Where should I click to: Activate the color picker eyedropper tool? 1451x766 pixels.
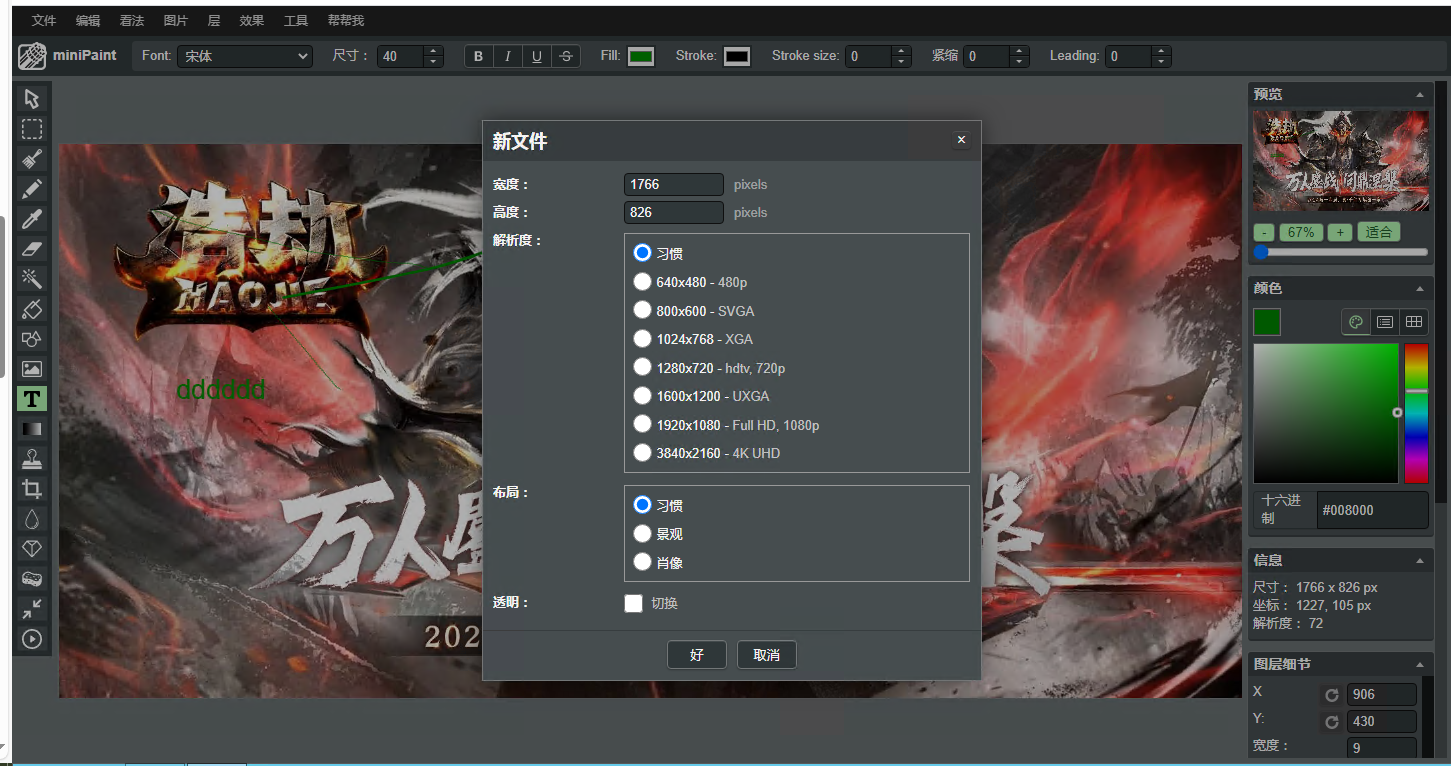32,218
